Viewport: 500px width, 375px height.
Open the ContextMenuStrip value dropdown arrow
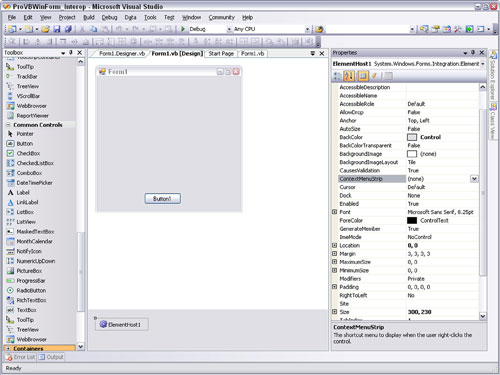[x=474, y=179]
